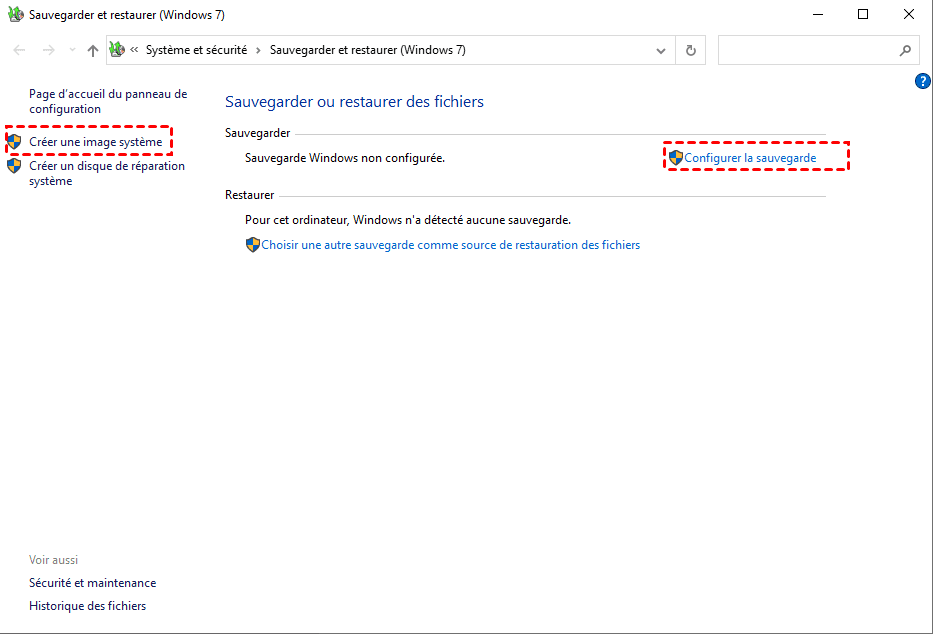Close the Sauvegarder et restaurer window
The width and height of the screenshot is (933, 634).
pos(909,14)
